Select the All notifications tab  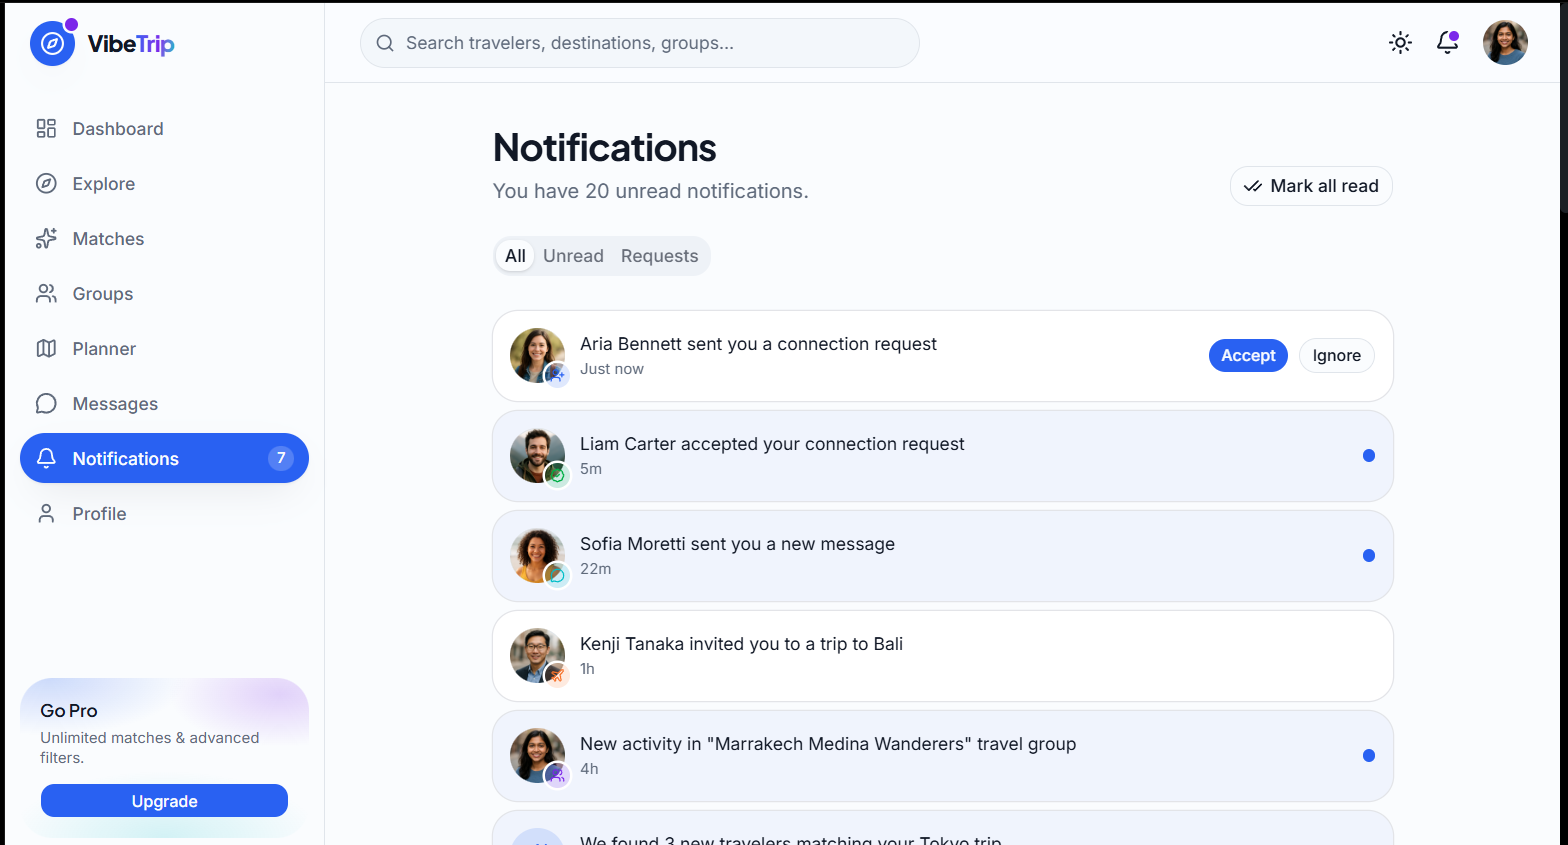[515, 256]
